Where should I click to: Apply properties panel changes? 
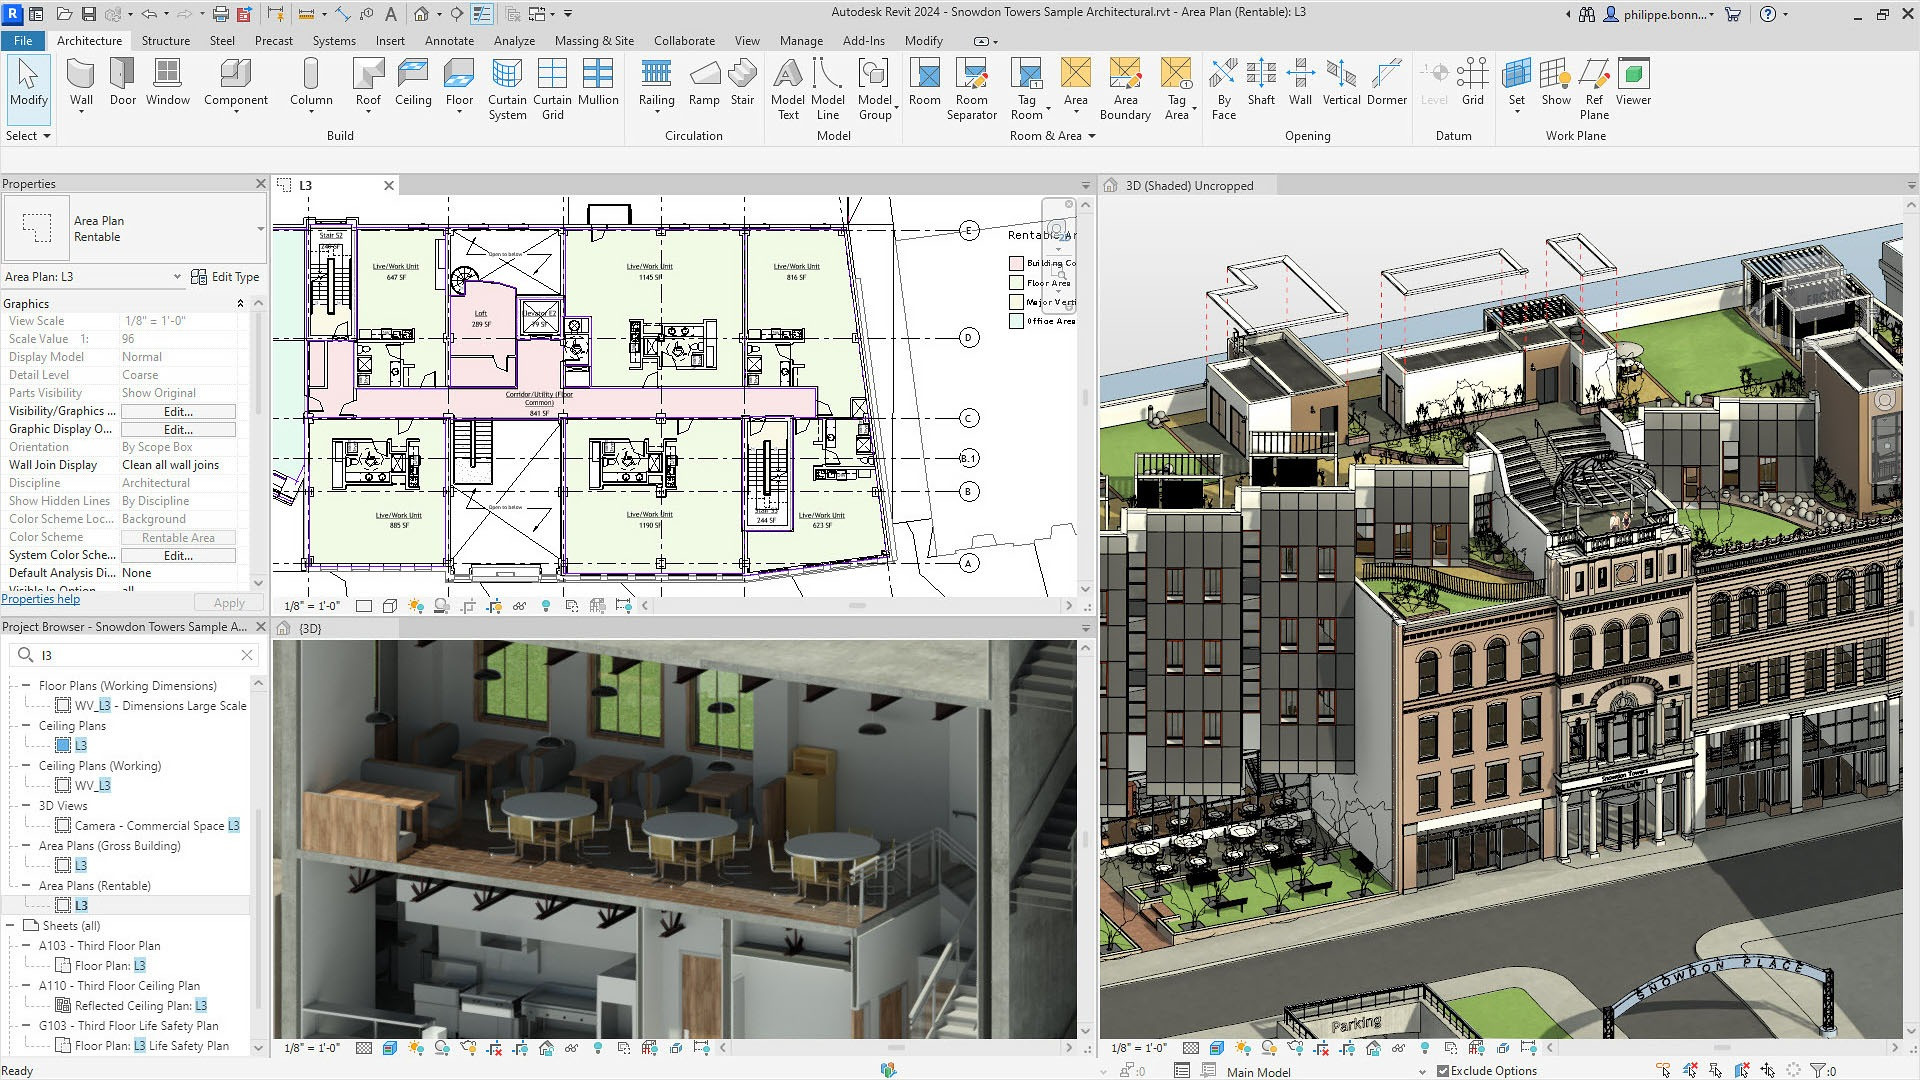[227, 603]
